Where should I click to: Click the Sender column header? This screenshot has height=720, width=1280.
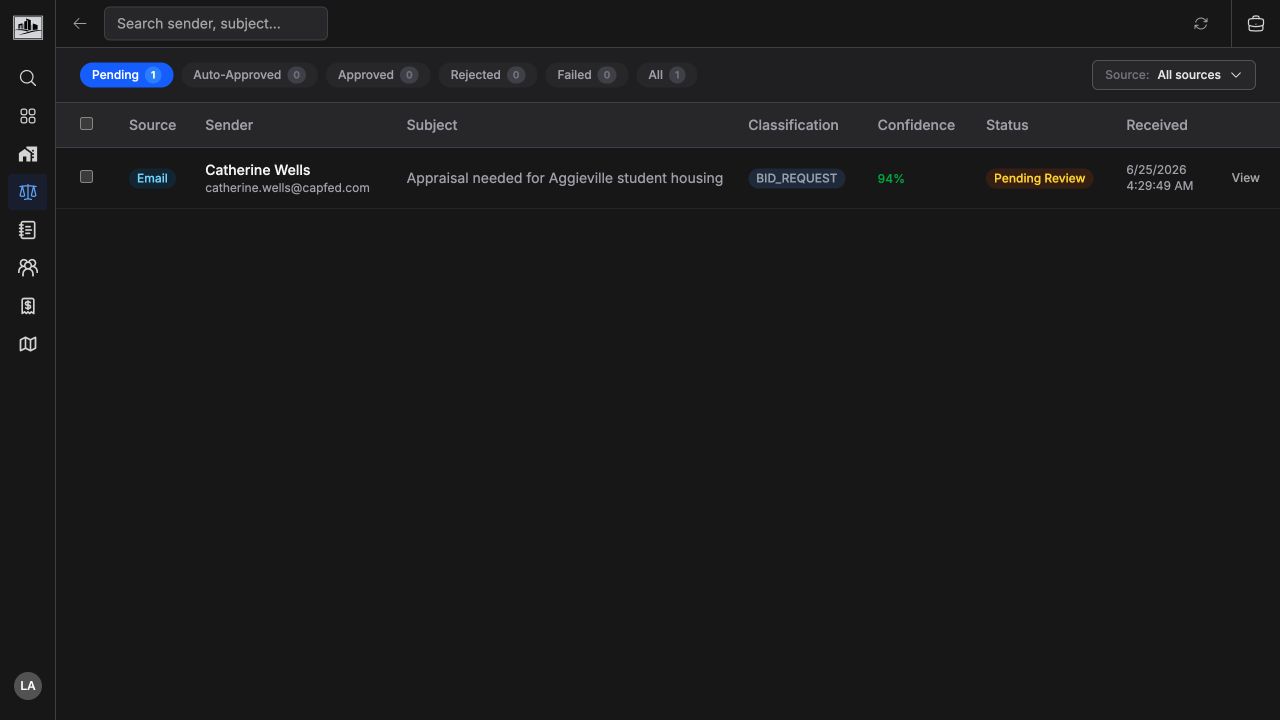[x=229, y=125]
